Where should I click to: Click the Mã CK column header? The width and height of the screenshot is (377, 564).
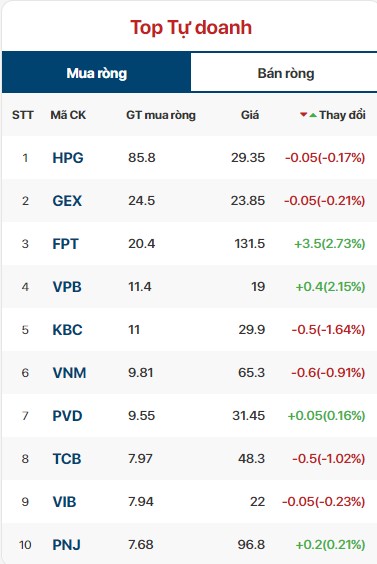pyautogui.click(x=68, y=115)
